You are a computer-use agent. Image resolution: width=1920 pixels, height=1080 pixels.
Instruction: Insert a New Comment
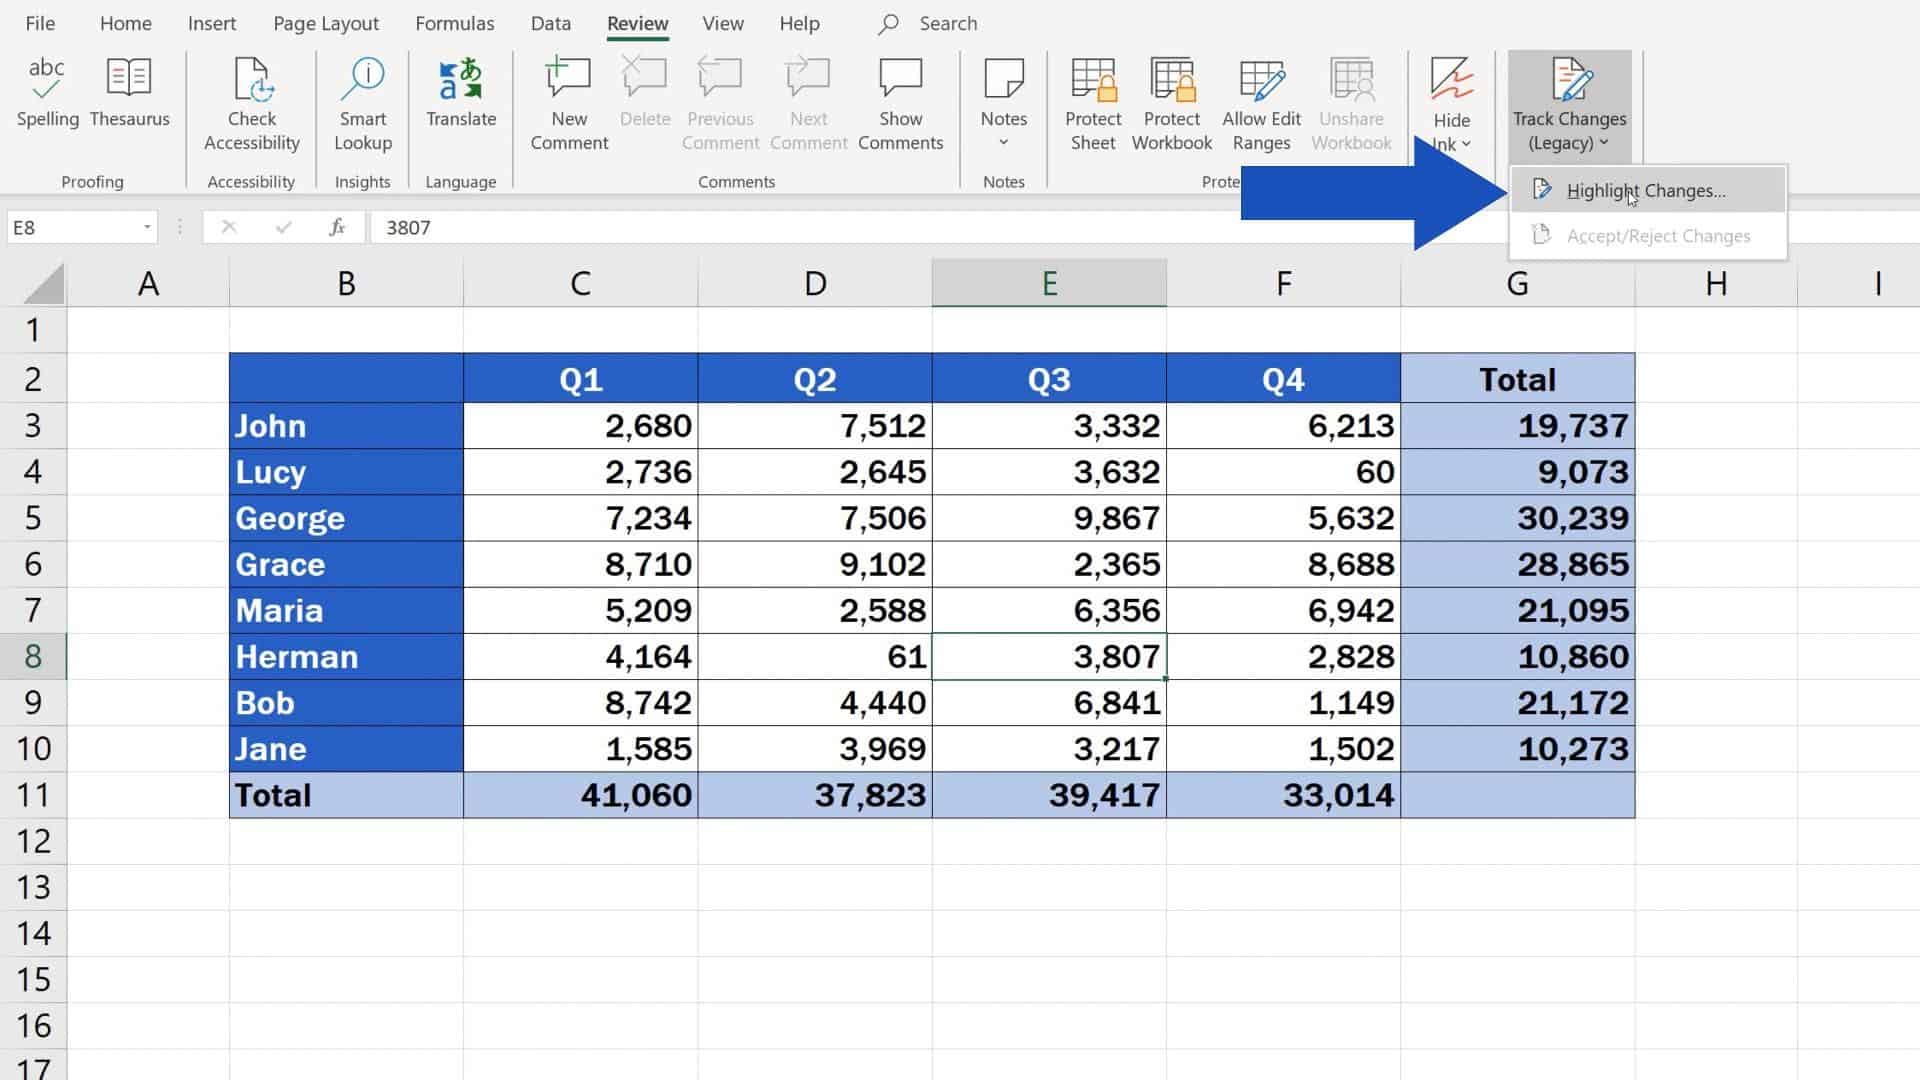(567, 100)
